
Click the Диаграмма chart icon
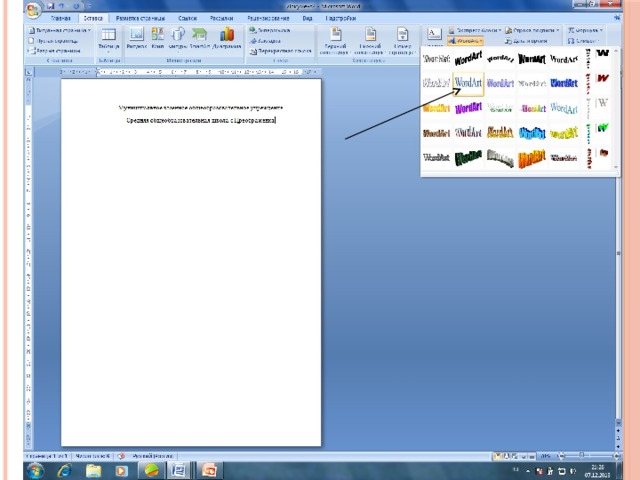click(x=227, y=38)
